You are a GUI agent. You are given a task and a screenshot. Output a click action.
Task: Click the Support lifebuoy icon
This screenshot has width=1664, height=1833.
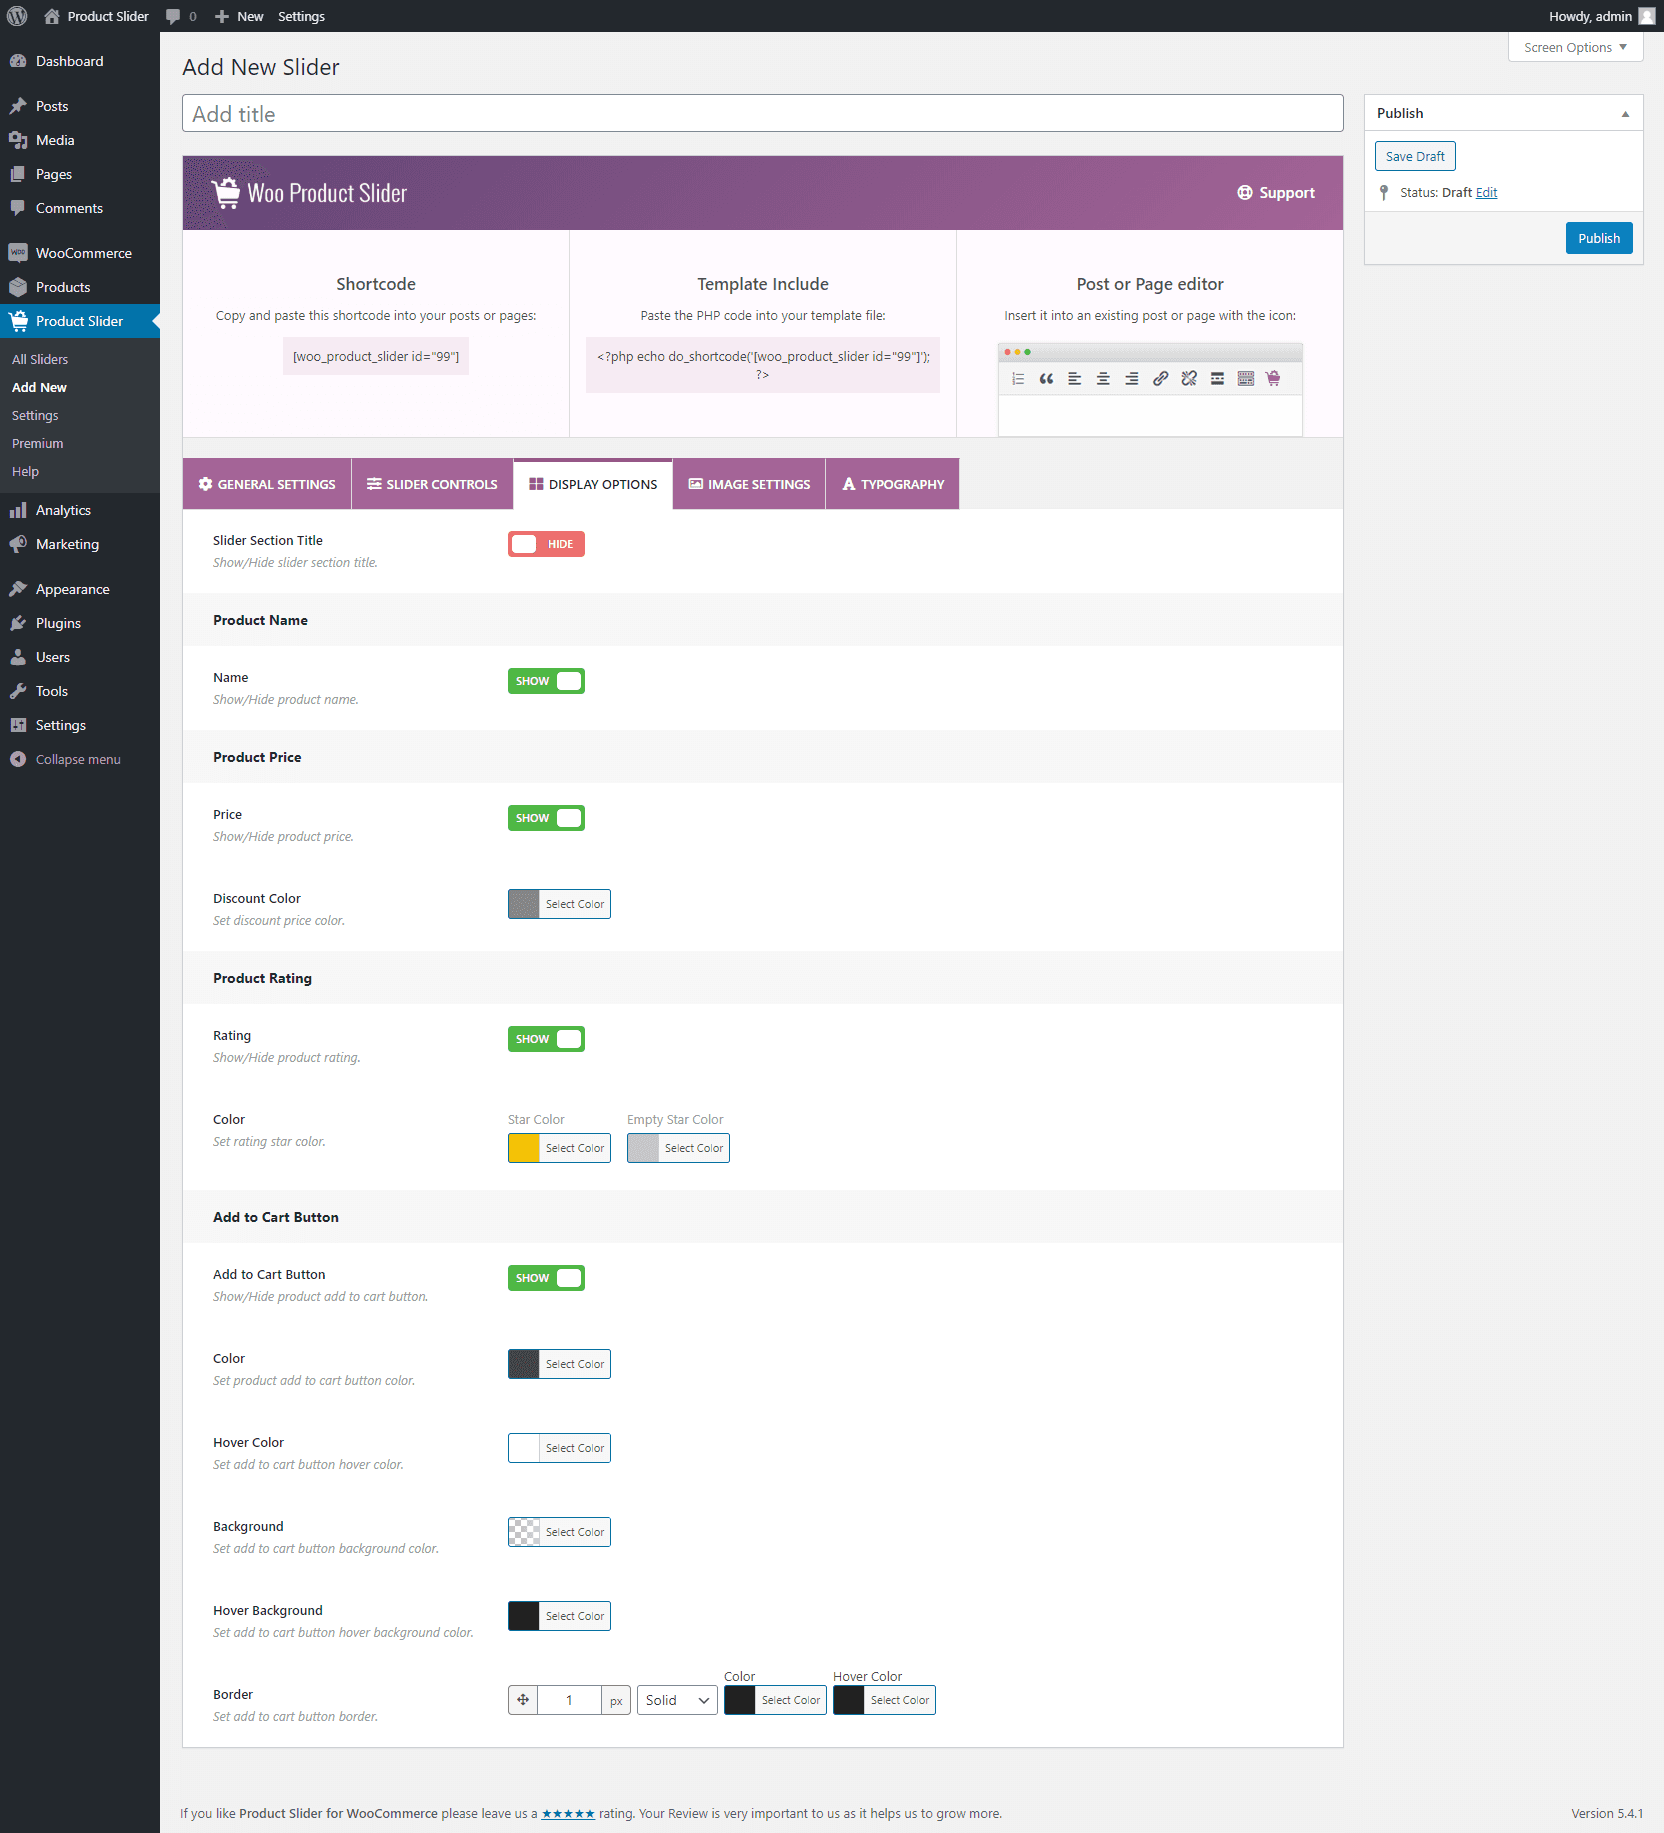click(1244, 193)
